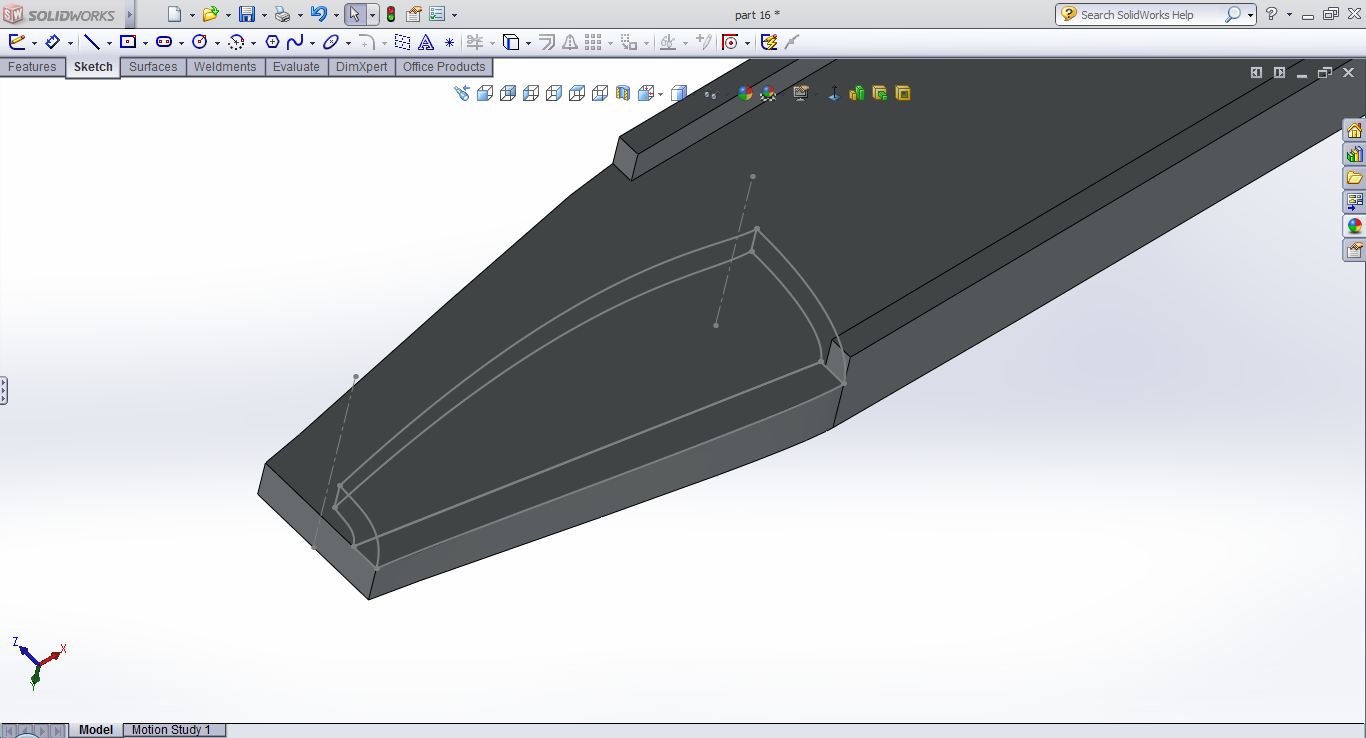Open the Circle tool dropdown arrow
Screen dimensions: 1366x738
pos(217,43)
